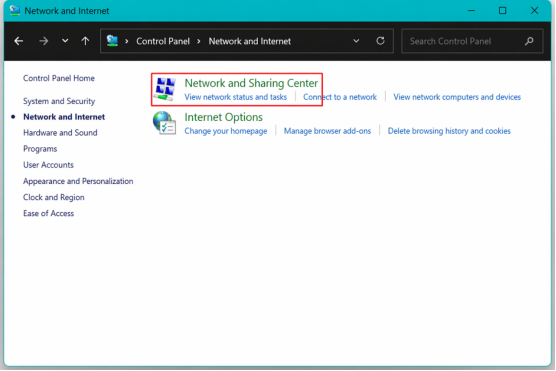This screenshot has height=371, width=556.
Task: Expand chevron after Control Panel breadcrumb
Action: 199,41
